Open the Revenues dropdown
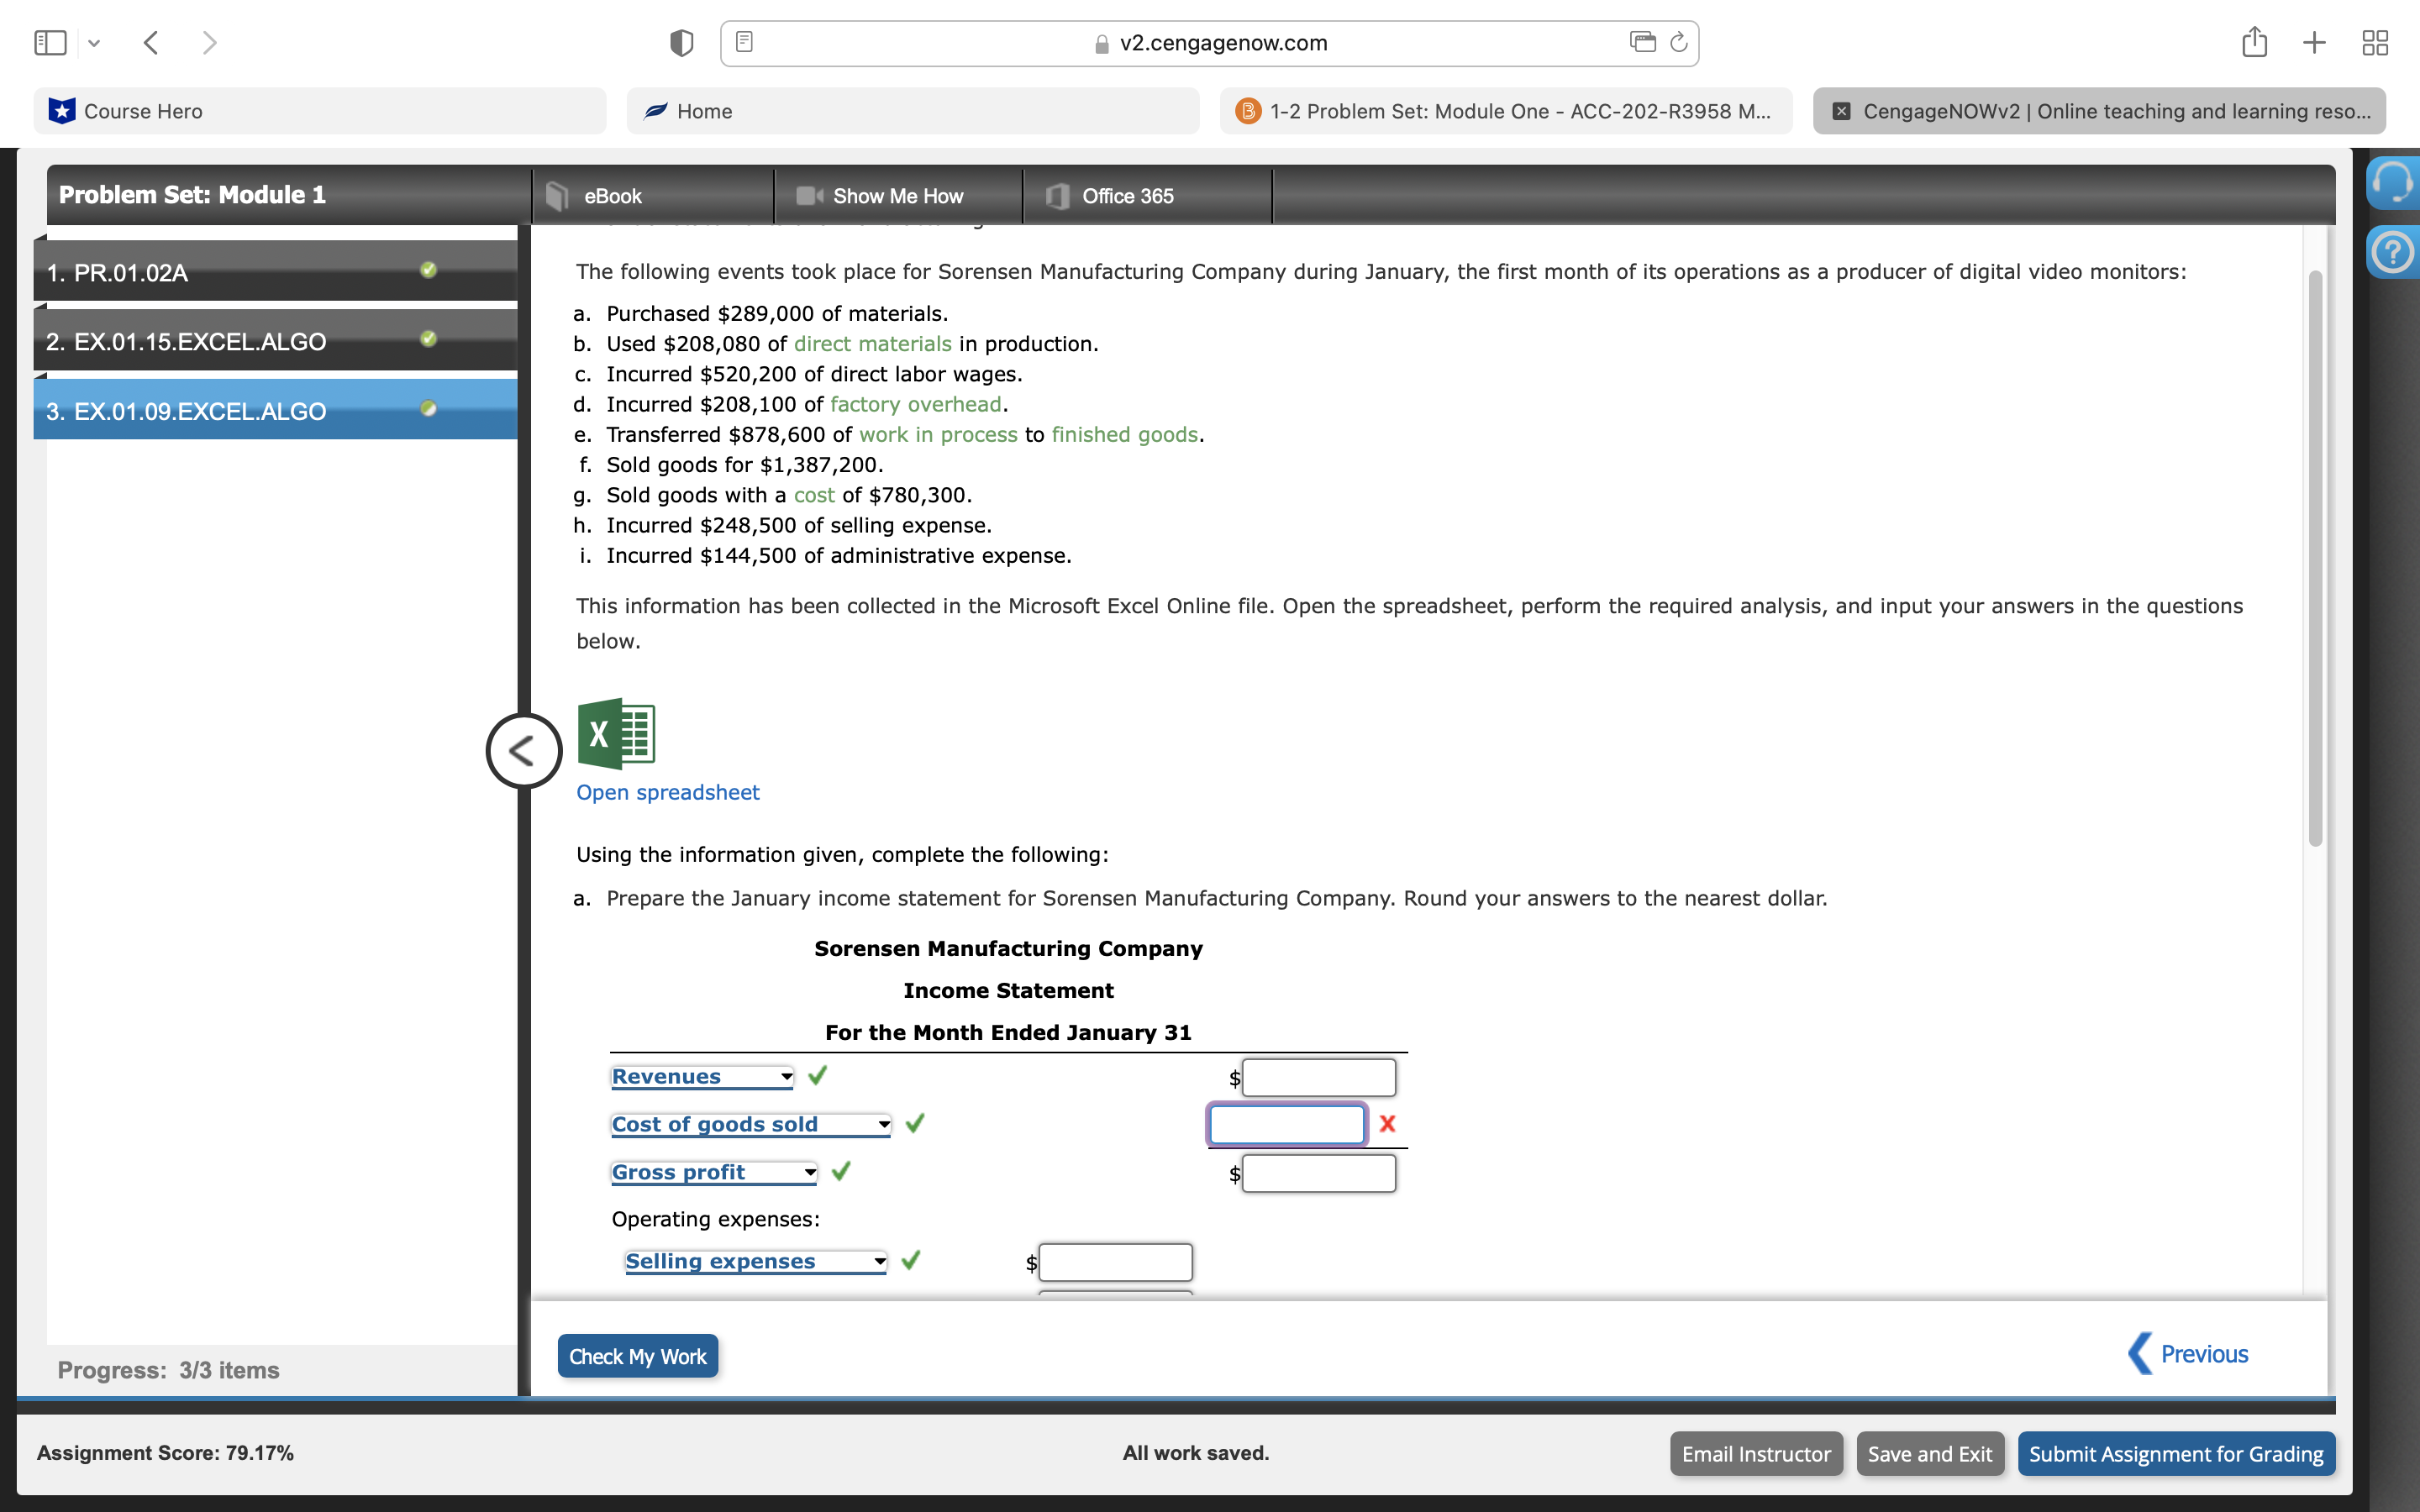2420x1512 pixels. click(702, 1077)
